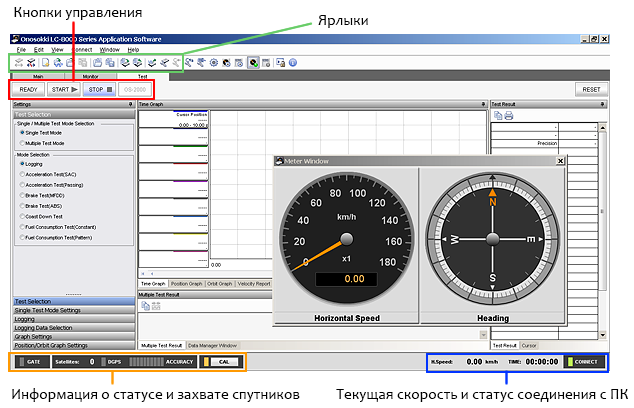Expand the Graph Settings section
This screenshot has height=408, width=634.
click(x=74, y=336)
